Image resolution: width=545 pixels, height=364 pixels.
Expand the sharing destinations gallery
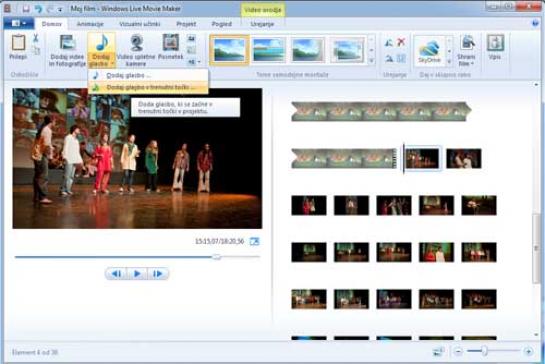449,62
